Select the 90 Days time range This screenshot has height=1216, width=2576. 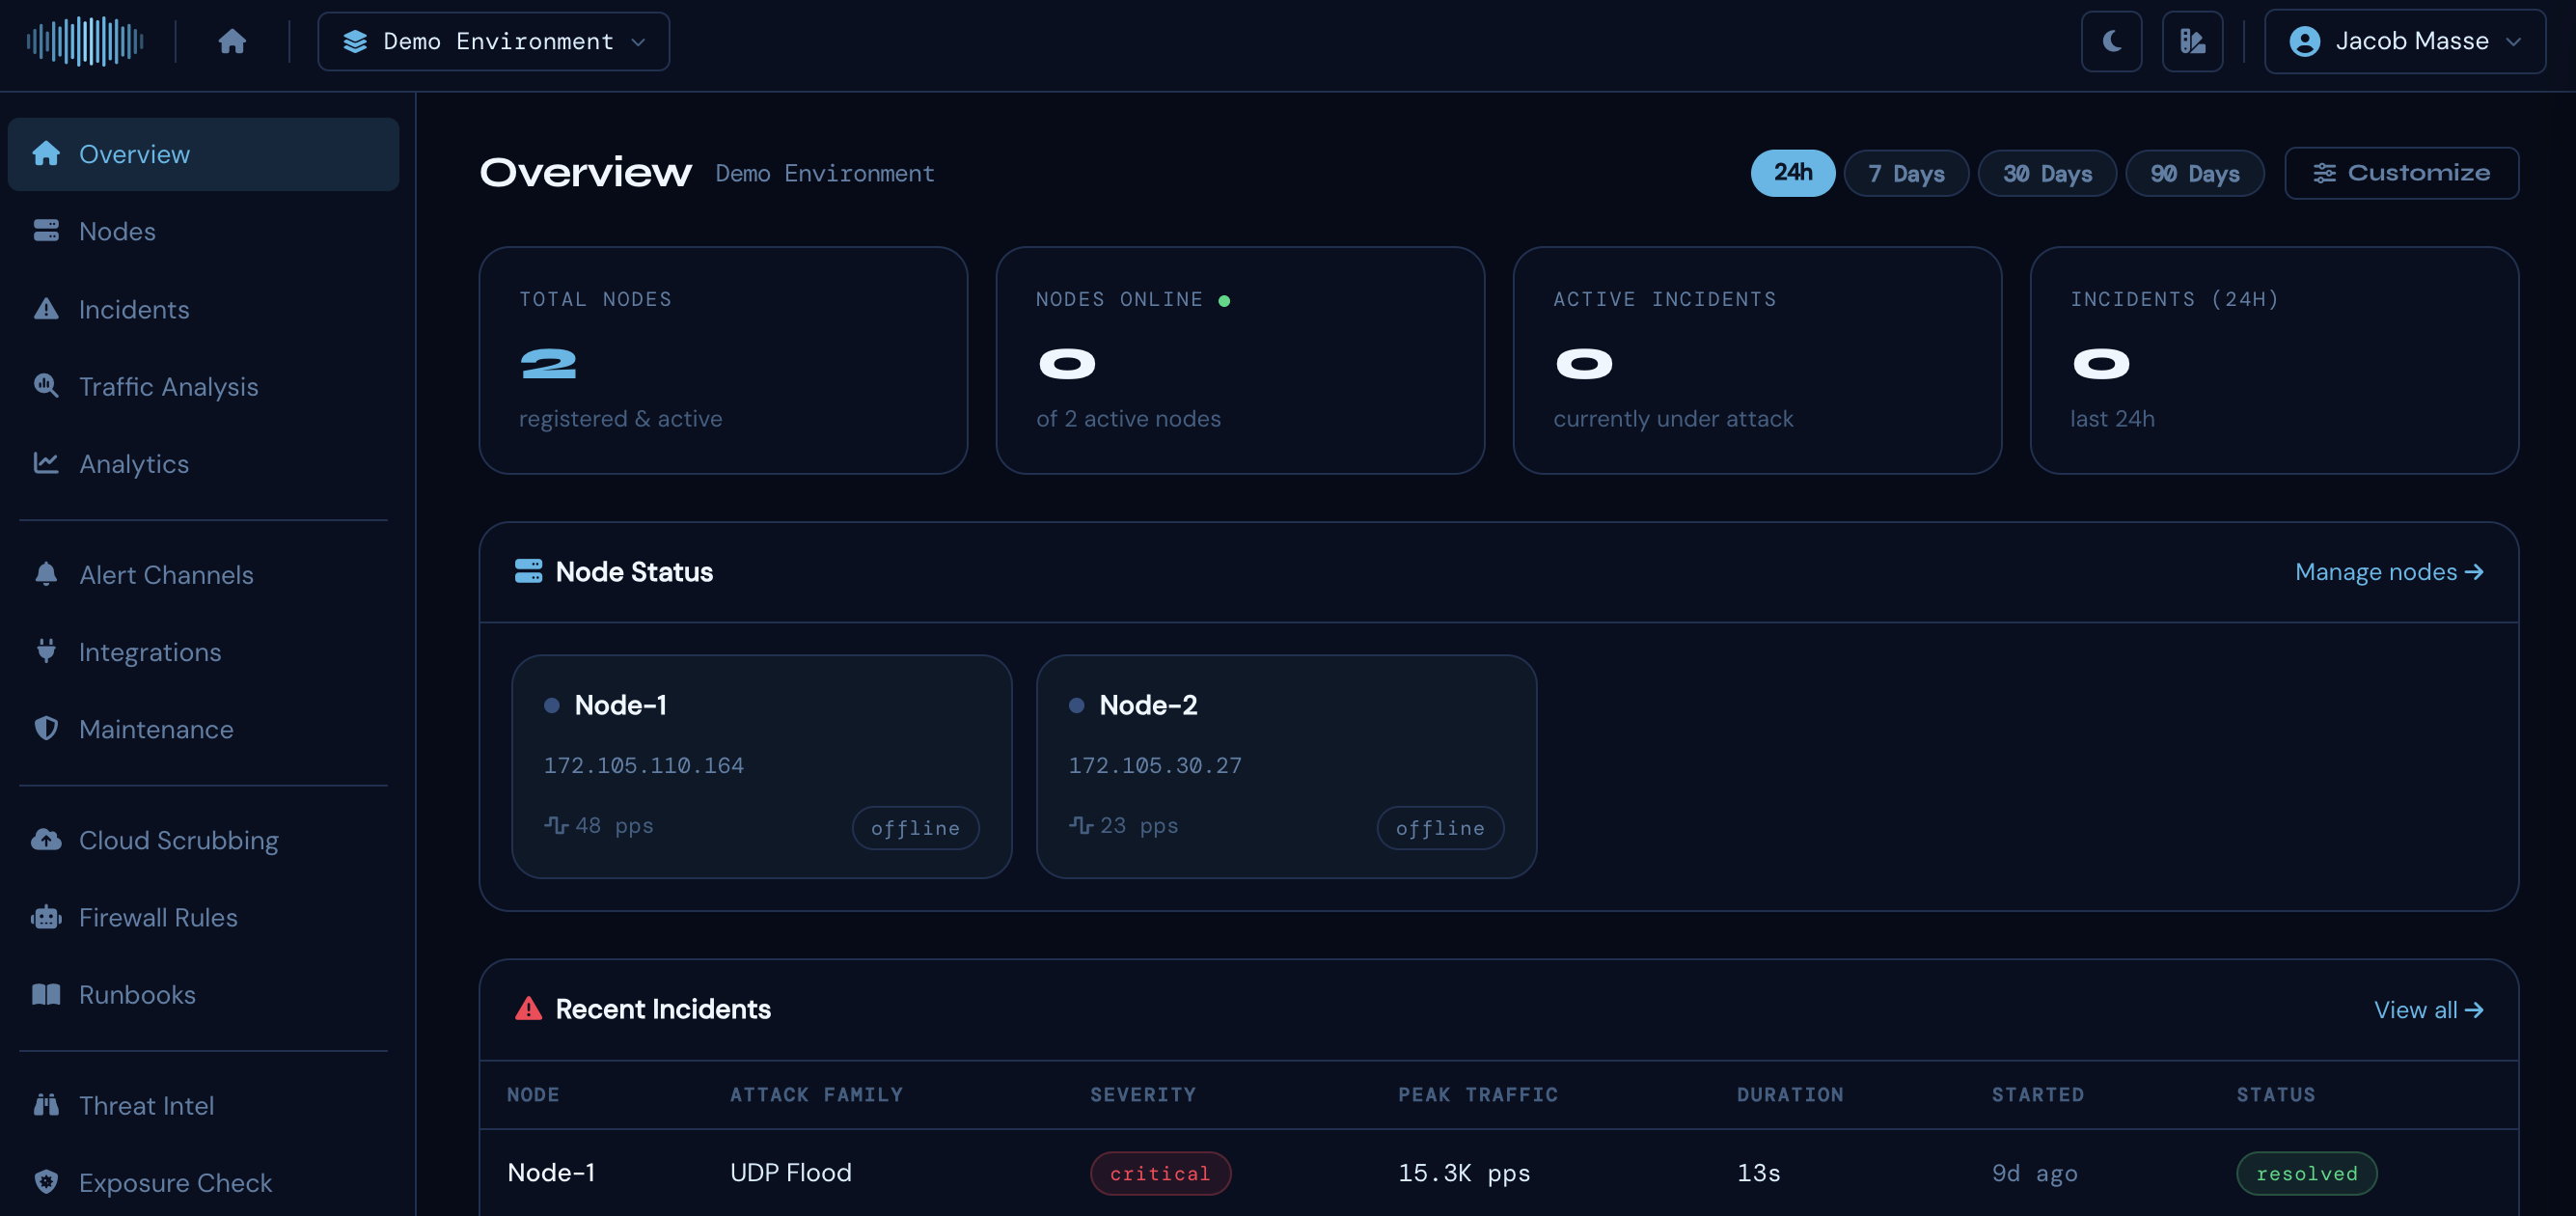2195,173
